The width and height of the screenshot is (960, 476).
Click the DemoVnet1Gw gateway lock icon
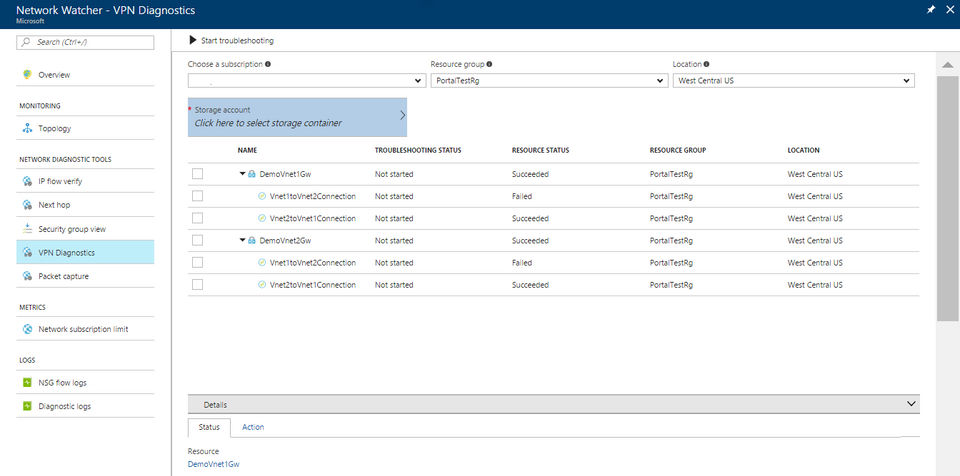[x=252, y=174]
